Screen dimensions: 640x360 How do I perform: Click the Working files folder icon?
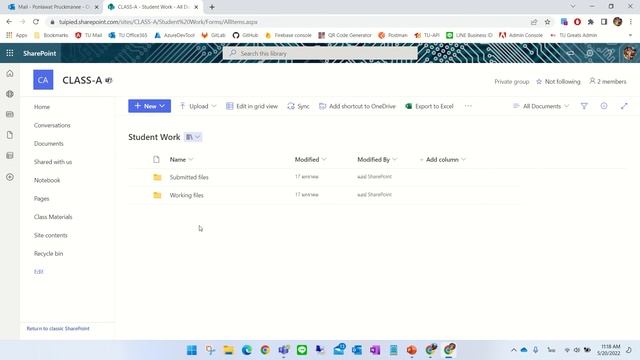click(157, 195)
